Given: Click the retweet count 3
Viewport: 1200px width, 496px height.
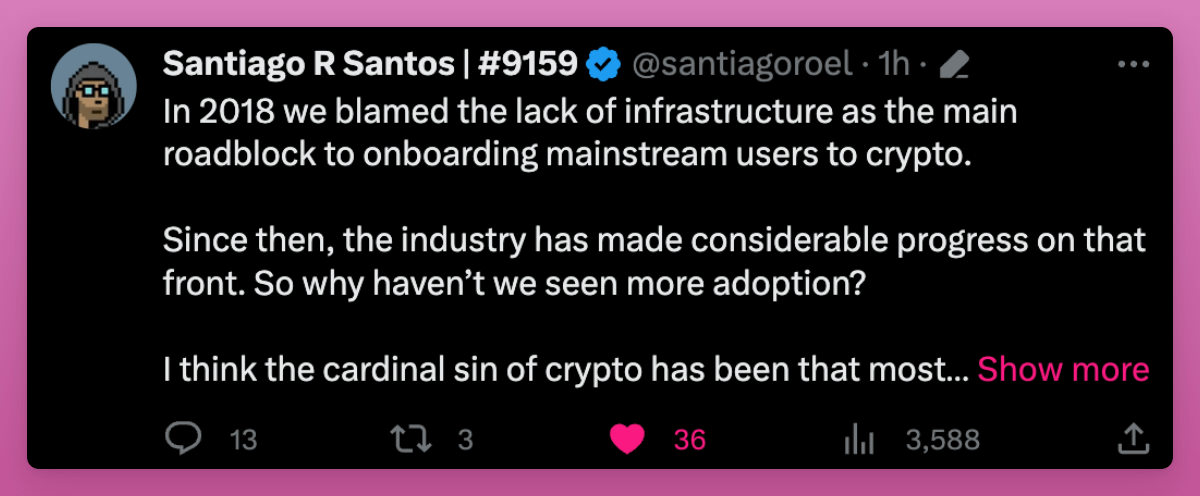Looking at the screenshot, I should click(465, 440).
